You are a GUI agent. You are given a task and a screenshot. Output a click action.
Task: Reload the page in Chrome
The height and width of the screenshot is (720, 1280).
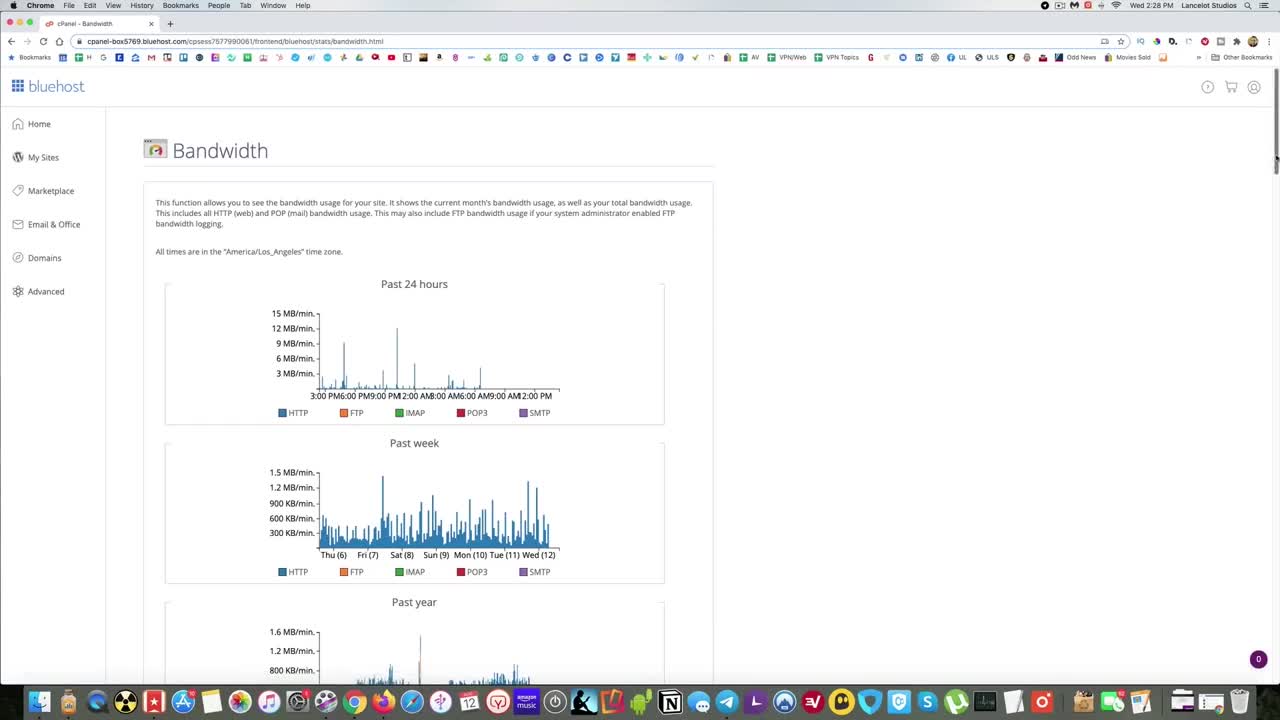43,41
